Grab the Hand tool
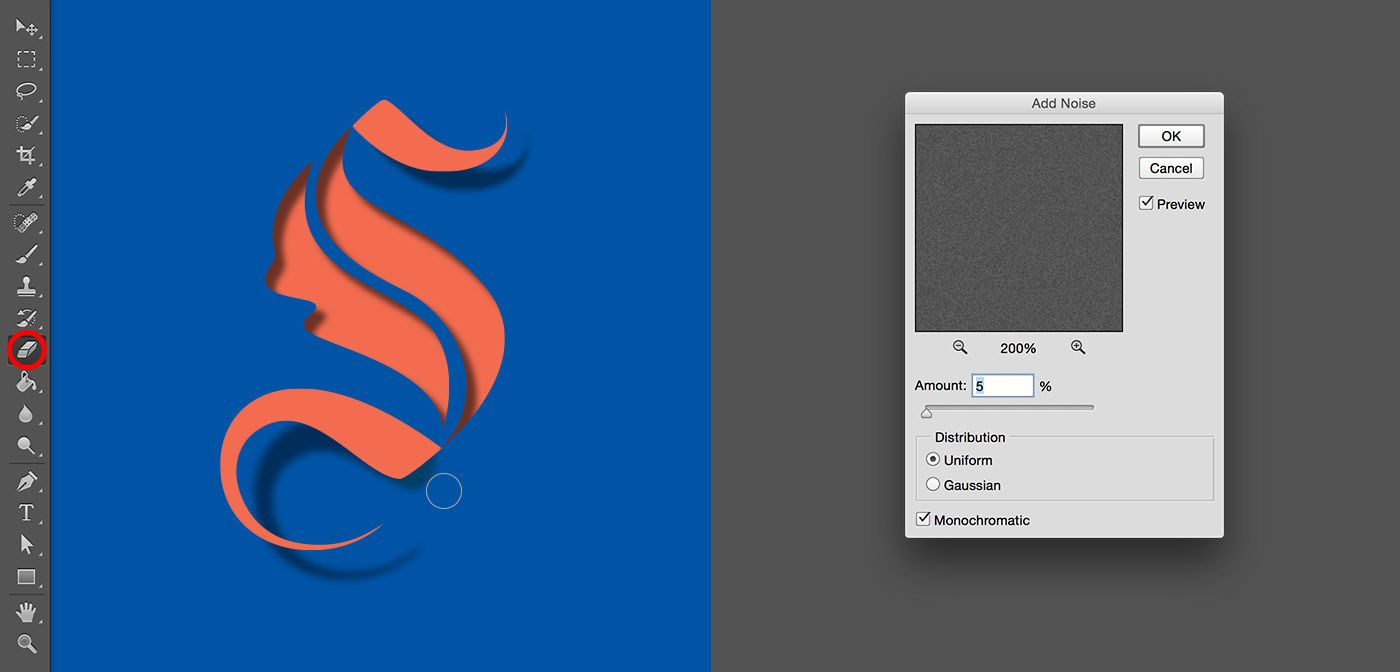 tap(26, 611)
